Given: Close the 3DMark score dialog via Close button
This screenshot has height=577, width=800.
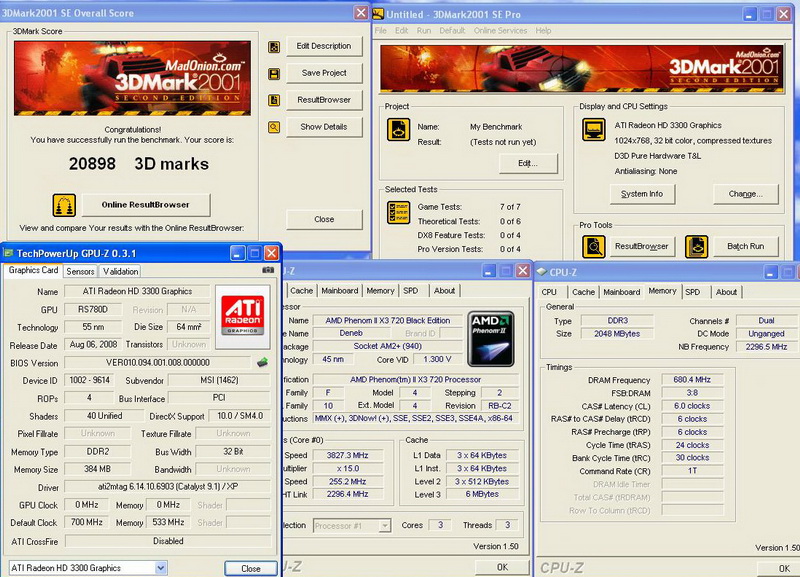Looking at the screenshot, I should coord(324,219).
